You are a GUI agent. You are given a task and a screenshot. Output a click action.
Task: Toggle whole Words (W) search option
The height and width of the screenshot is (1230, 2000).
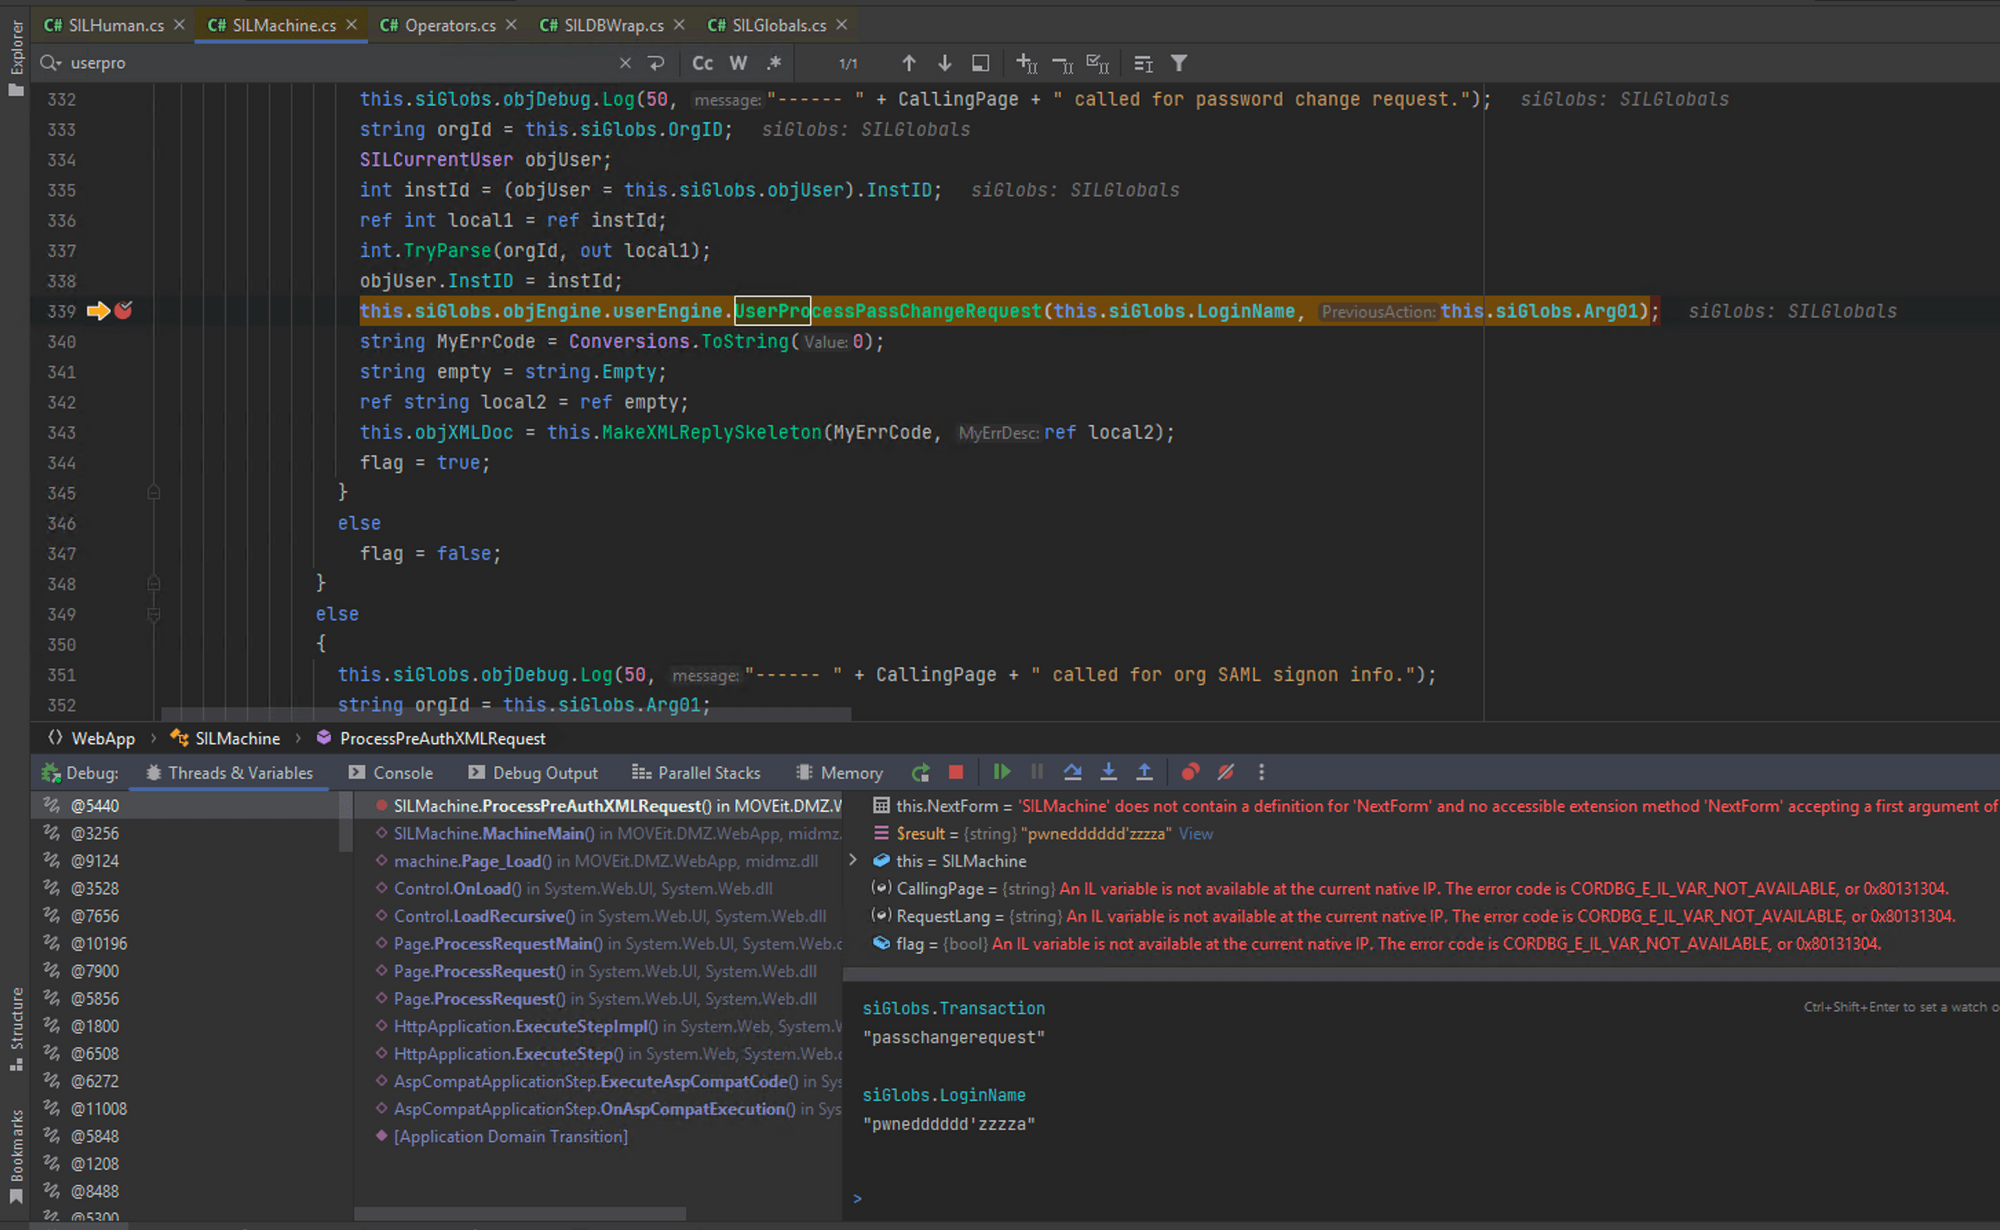coord(738,63)
